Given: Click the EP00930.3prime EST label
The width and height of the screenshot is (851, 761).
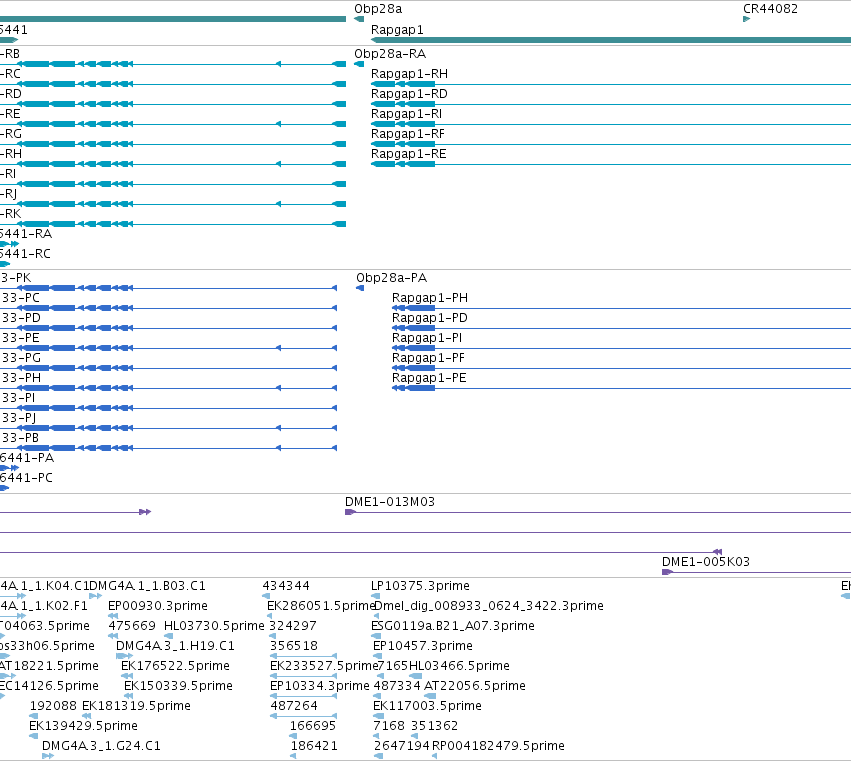Looking at the screenshot, I should coord(157,606).
